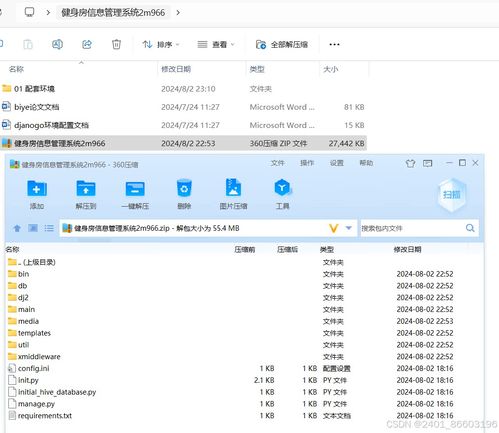
Task: Open the 操作 menu in 360压缩
Action: tap(307, 163)
